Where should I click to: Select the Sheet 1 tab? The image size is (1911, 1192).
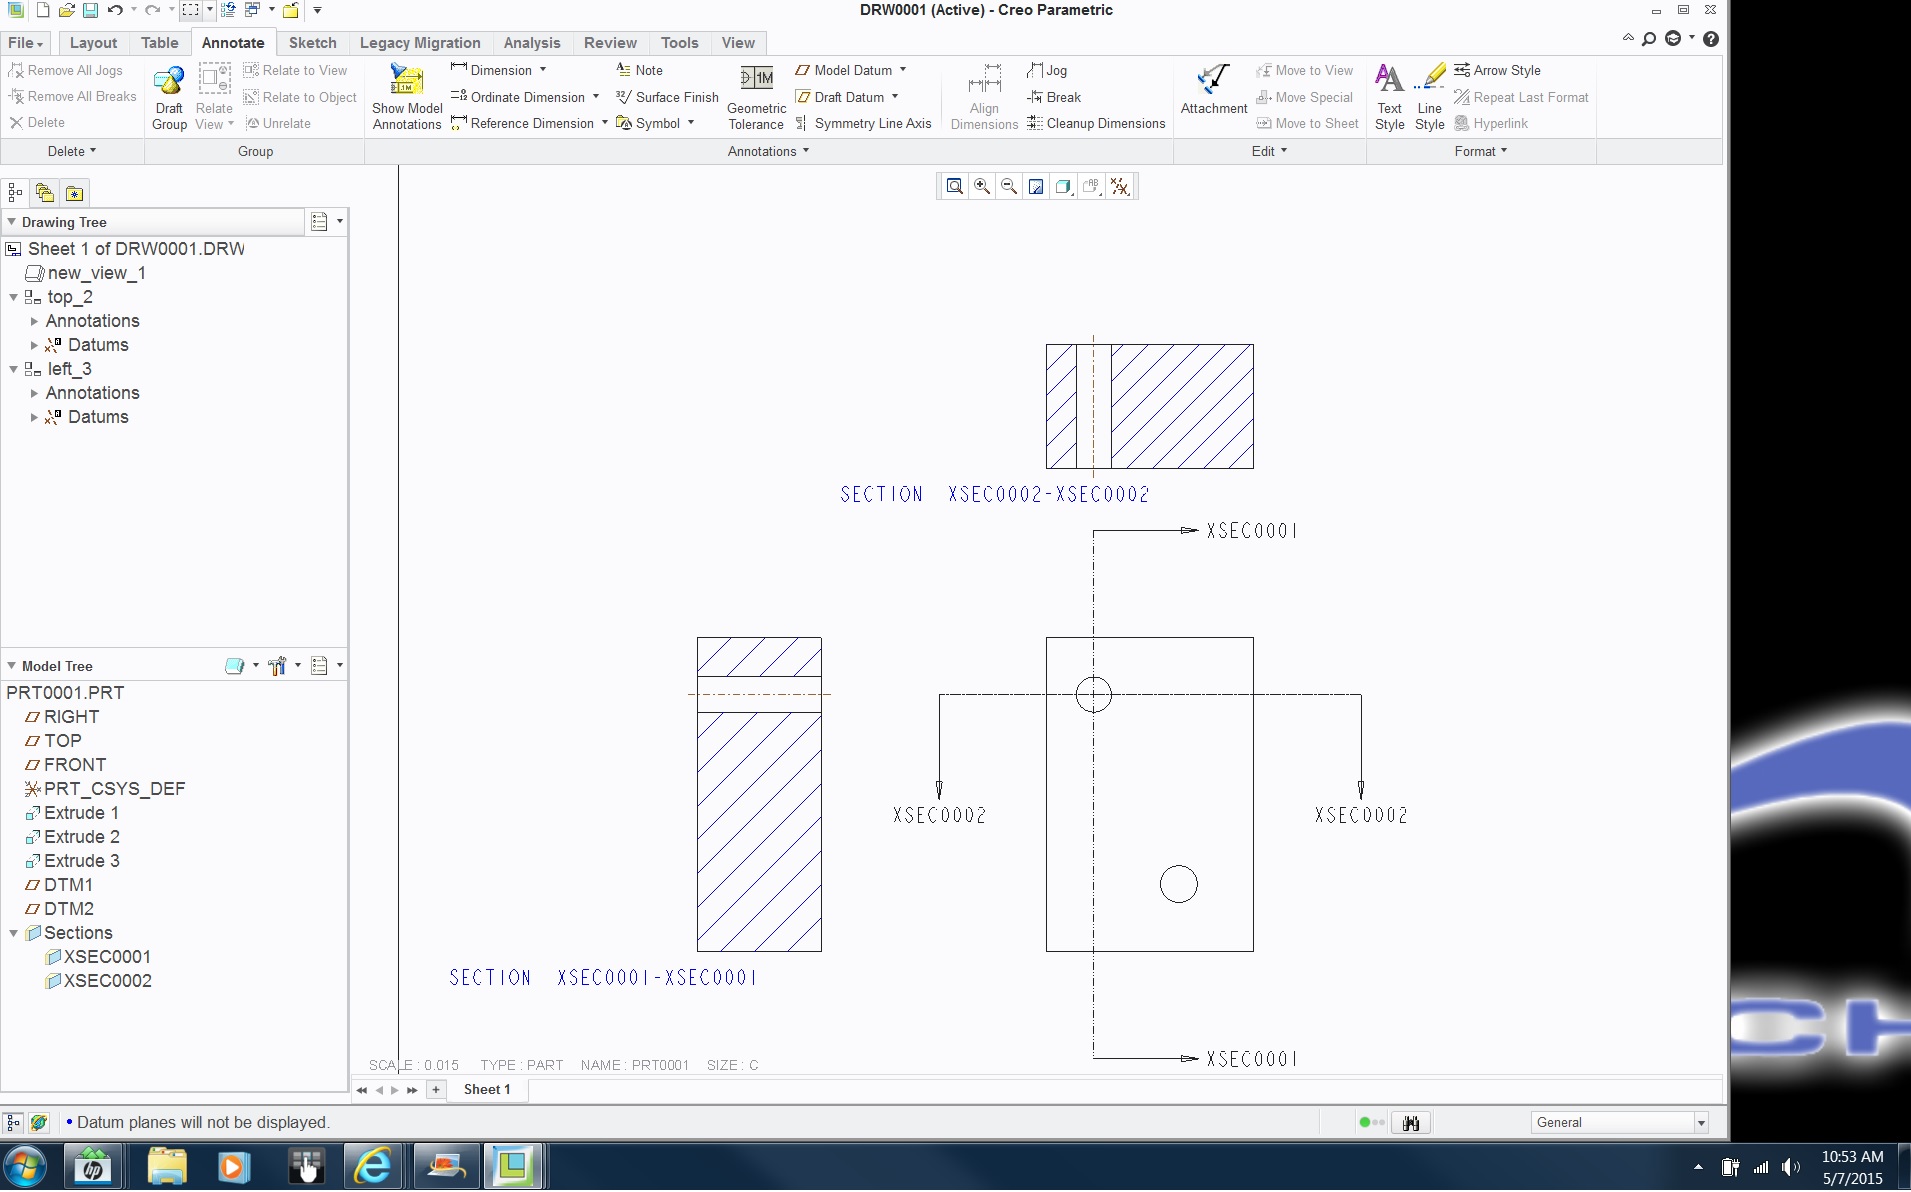click(x=487, y=1089)
